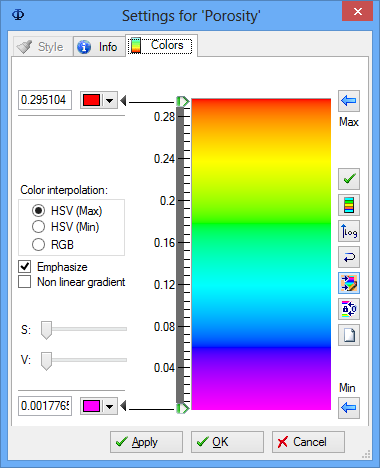Click the highlighted color table edit icon

pyautogui.click(x=349, y=283)
